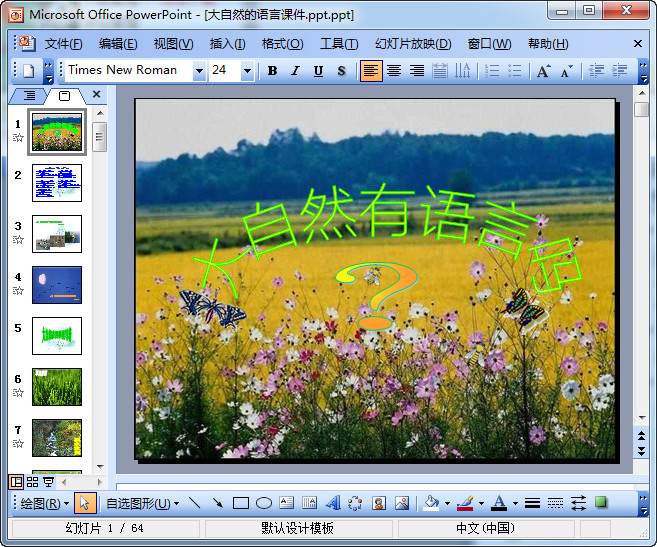Open the 视图(V) menu
Image resolution: width=657 pixels, height=547 pixels.
173,44
